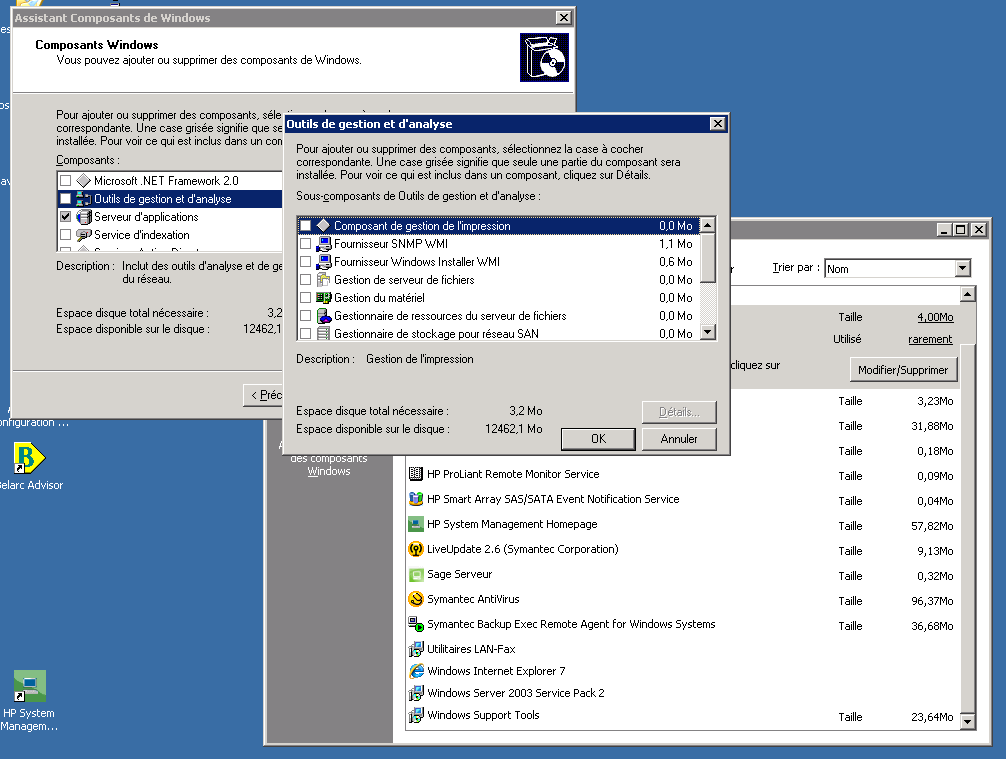Image resolution: width=1006 pixels, height=759 pixels.
Task: Click the HP Smart Array SAS/SATA Event Notification icon
Action: pos(416,499)
